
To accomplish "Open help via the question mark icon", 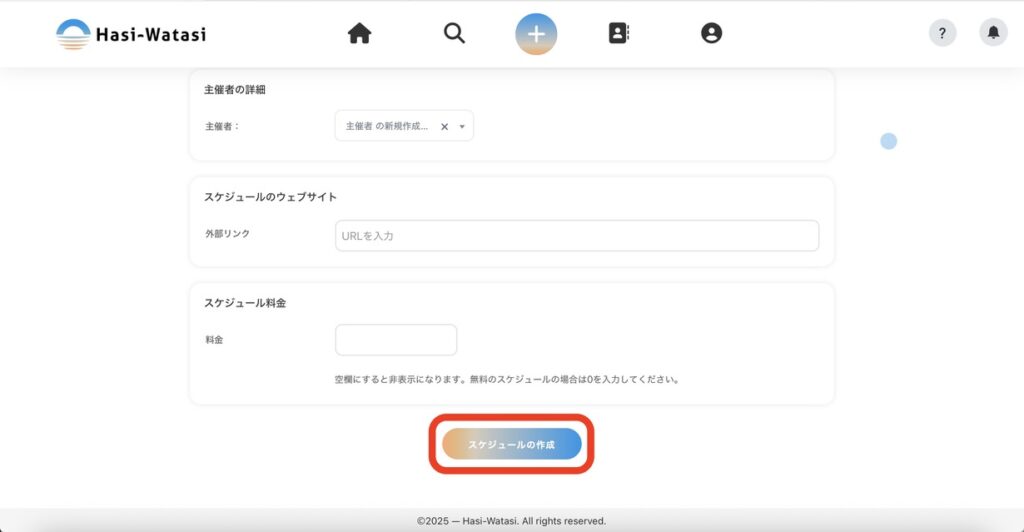I will point(942,33).
